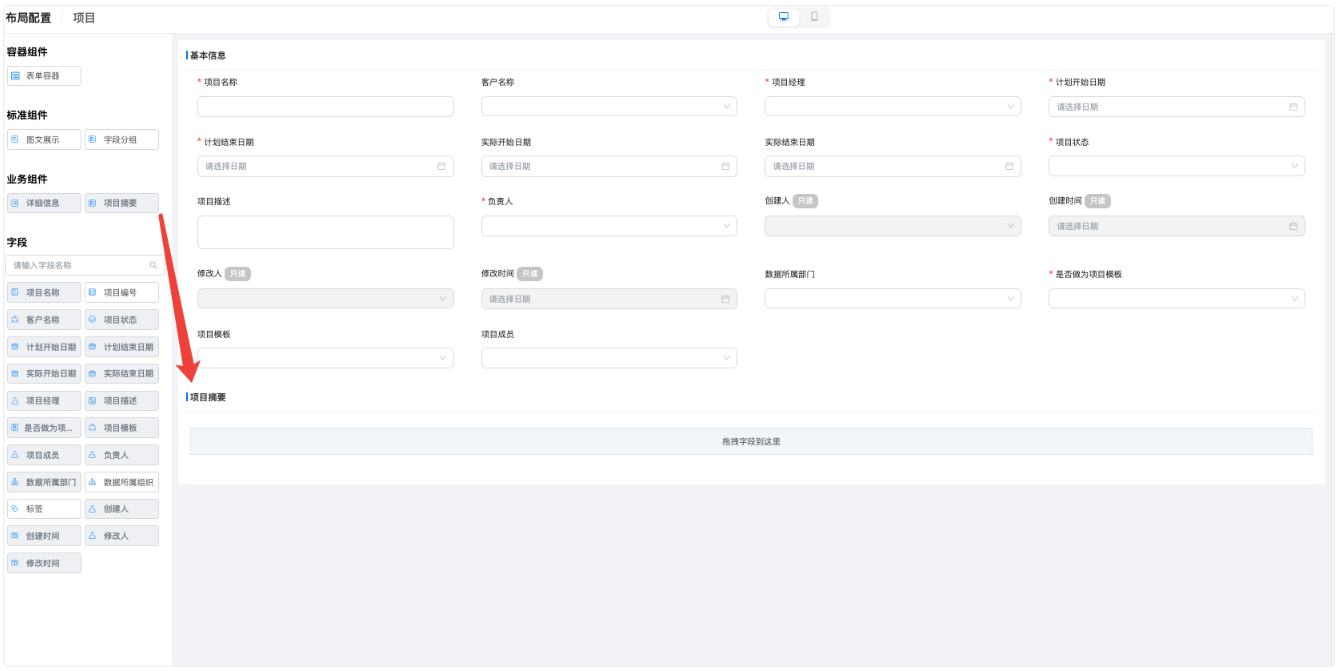The height and width of the screenshot is (671, 1339).
Task: Pick the 项目成员 field chip in sidebar
Action: [44, 455]
